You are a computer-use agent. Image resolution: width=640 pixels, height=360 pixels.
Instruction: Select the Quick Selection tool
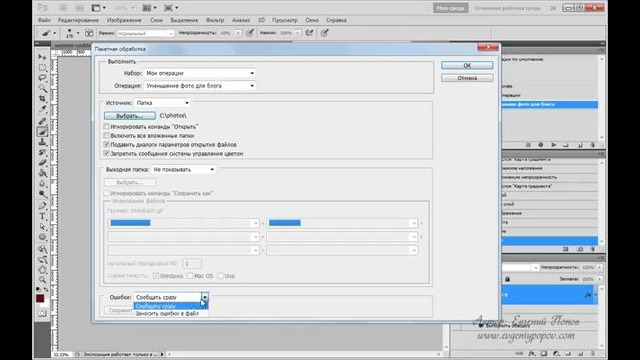42,88
